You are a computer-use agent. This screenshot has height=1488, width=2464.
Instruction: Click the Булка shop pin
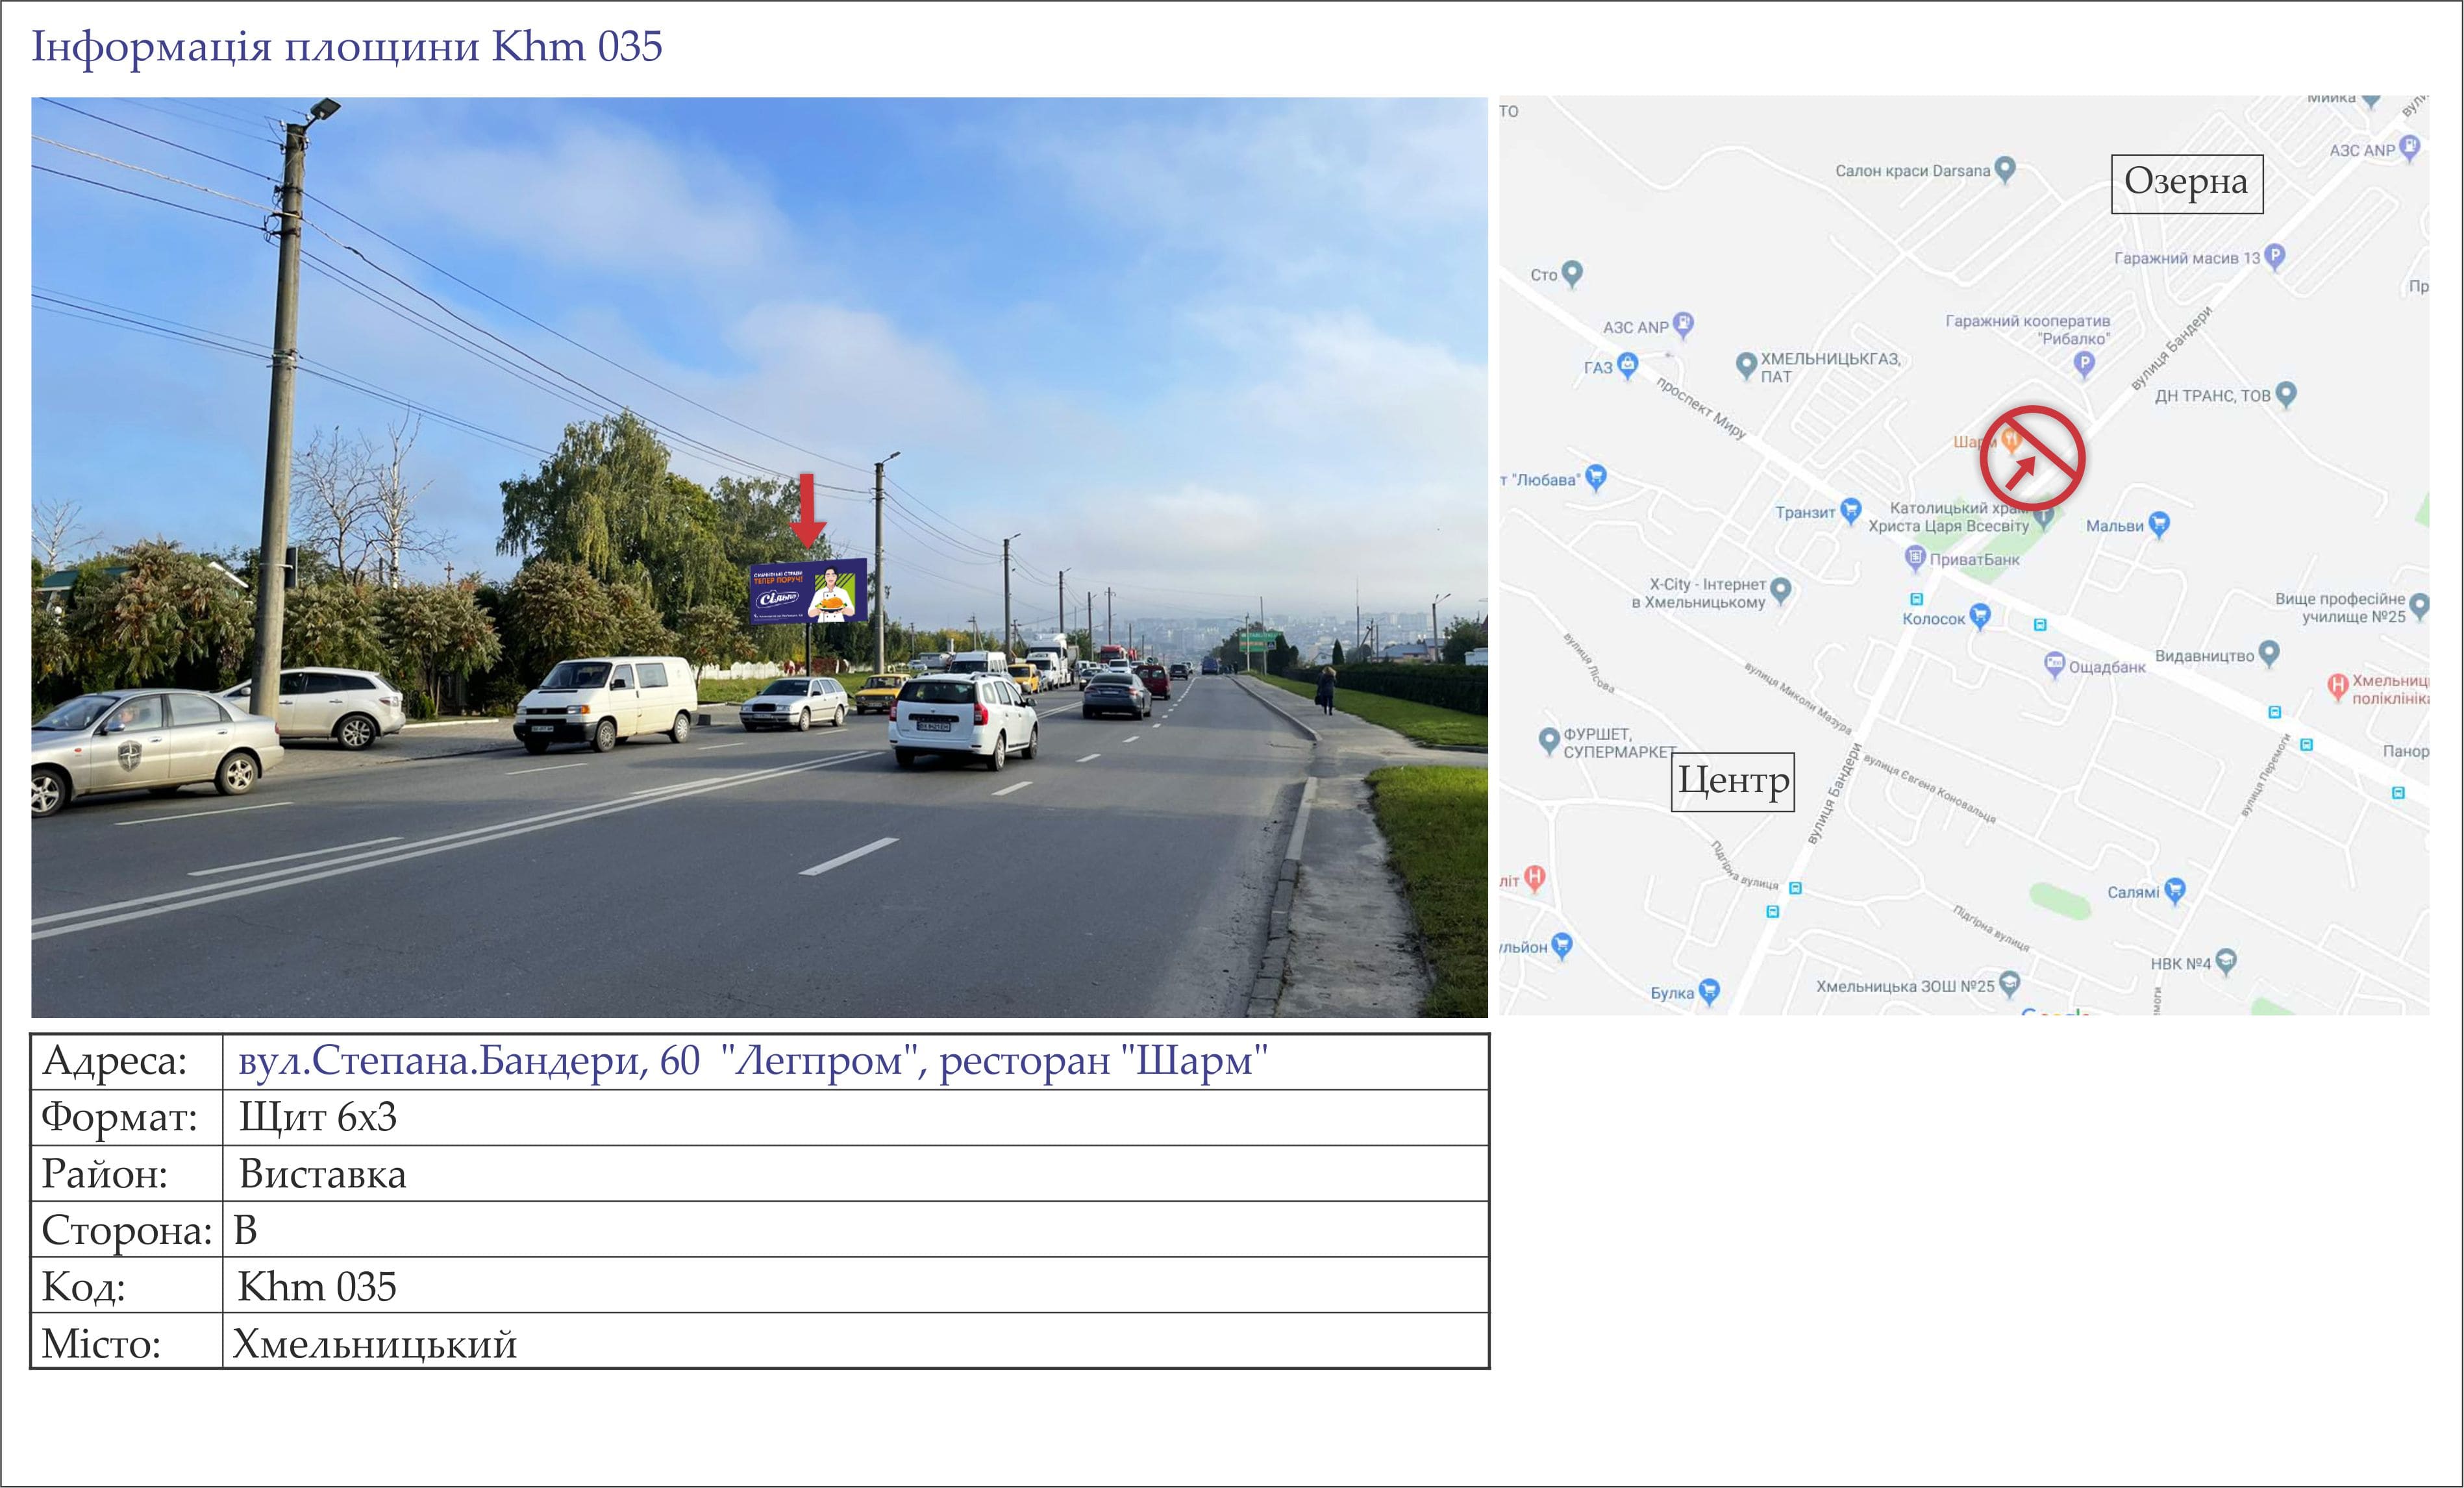point(1709,991)
